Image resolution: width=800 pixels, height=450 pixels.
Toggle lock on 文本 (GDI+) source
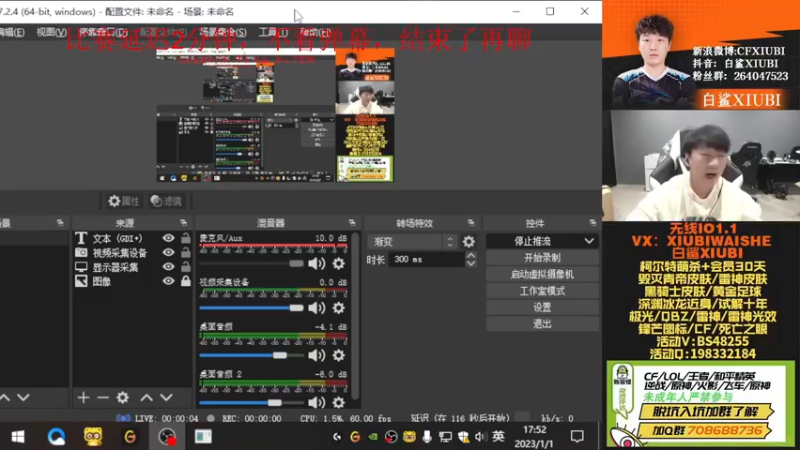pyautogui.click(x=186, y=238)
